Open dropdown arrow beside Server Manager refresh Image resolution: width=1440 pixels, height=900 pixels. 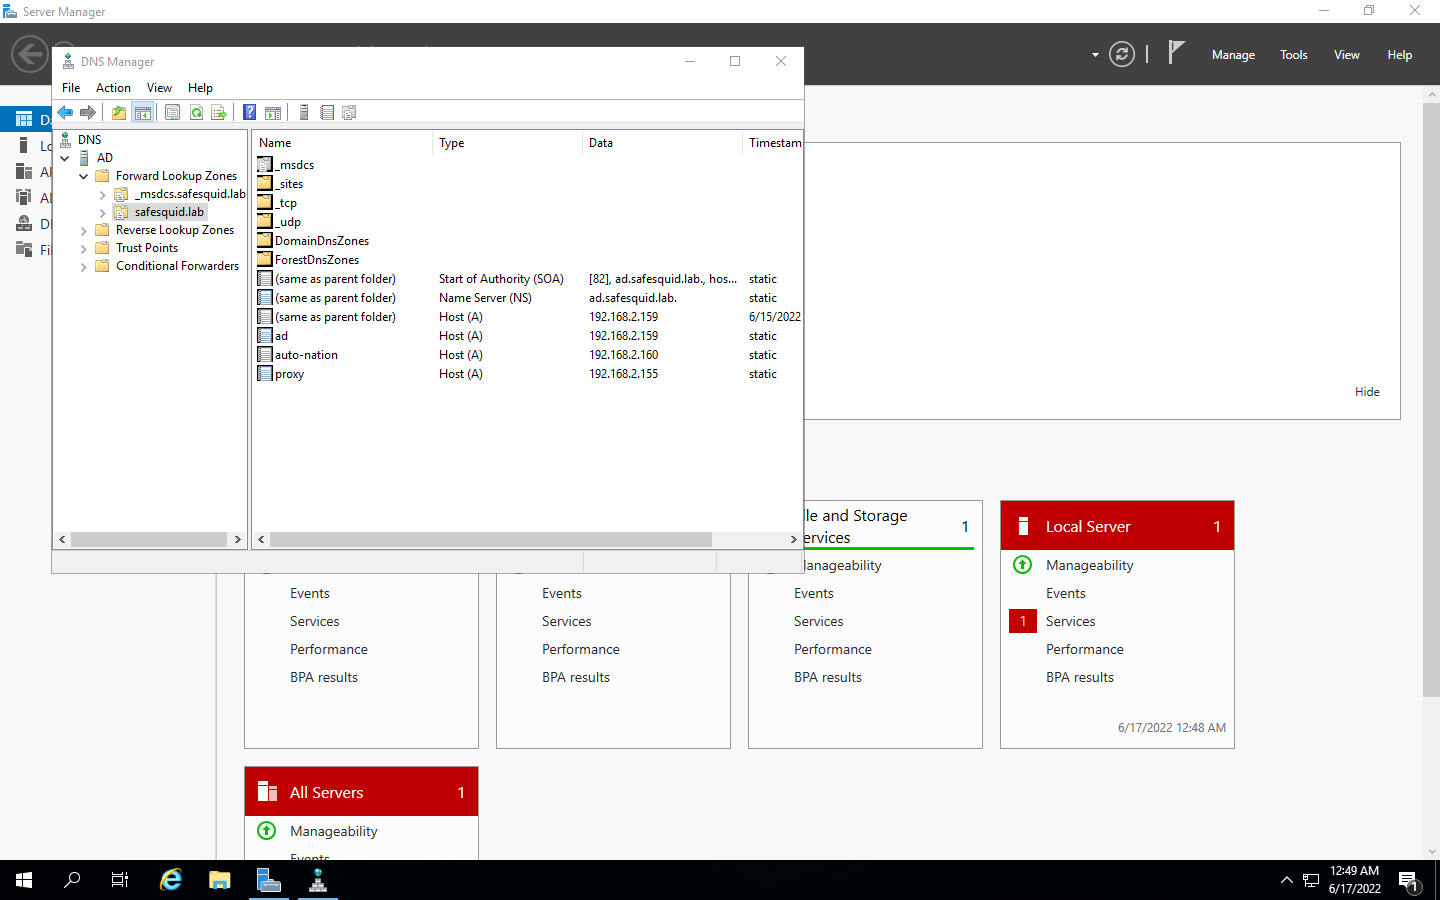click(x=1095, y=55)
